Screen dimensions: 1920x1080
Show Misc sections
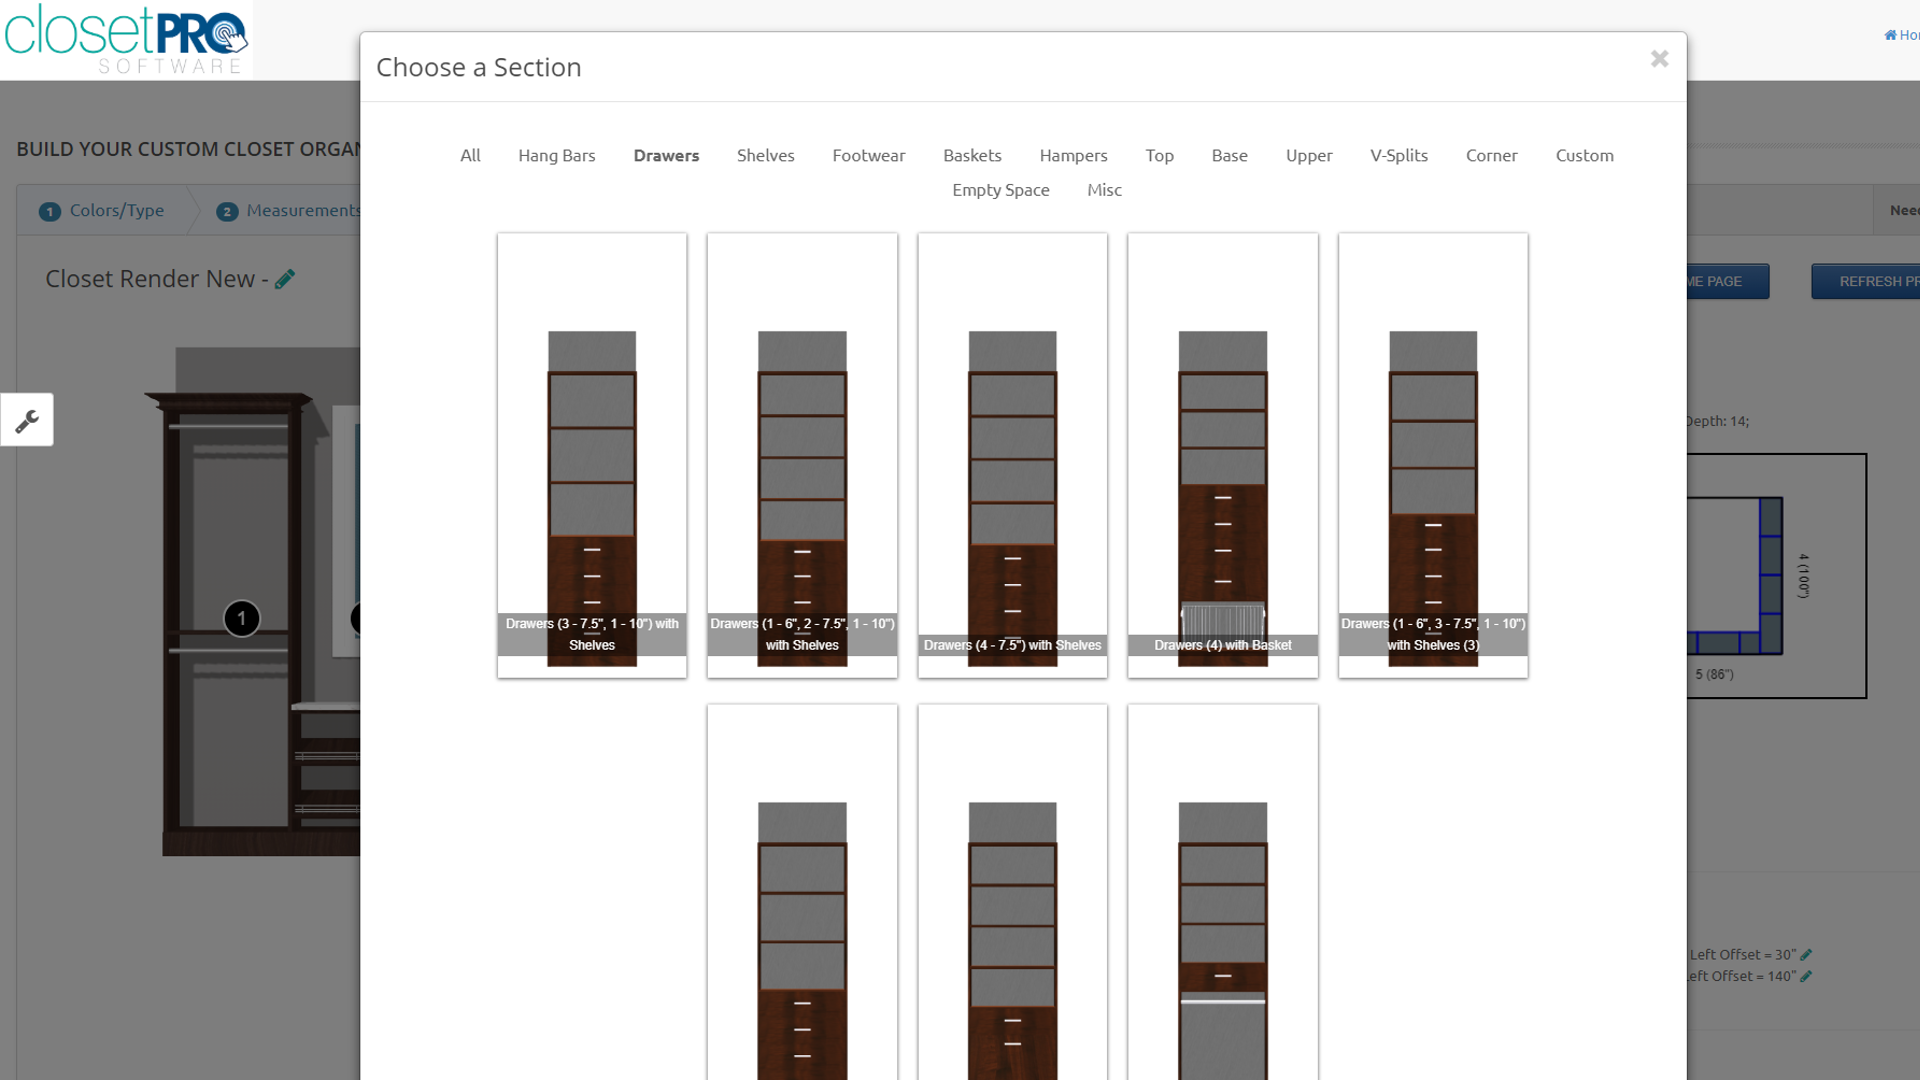(x=1104, y=190)
